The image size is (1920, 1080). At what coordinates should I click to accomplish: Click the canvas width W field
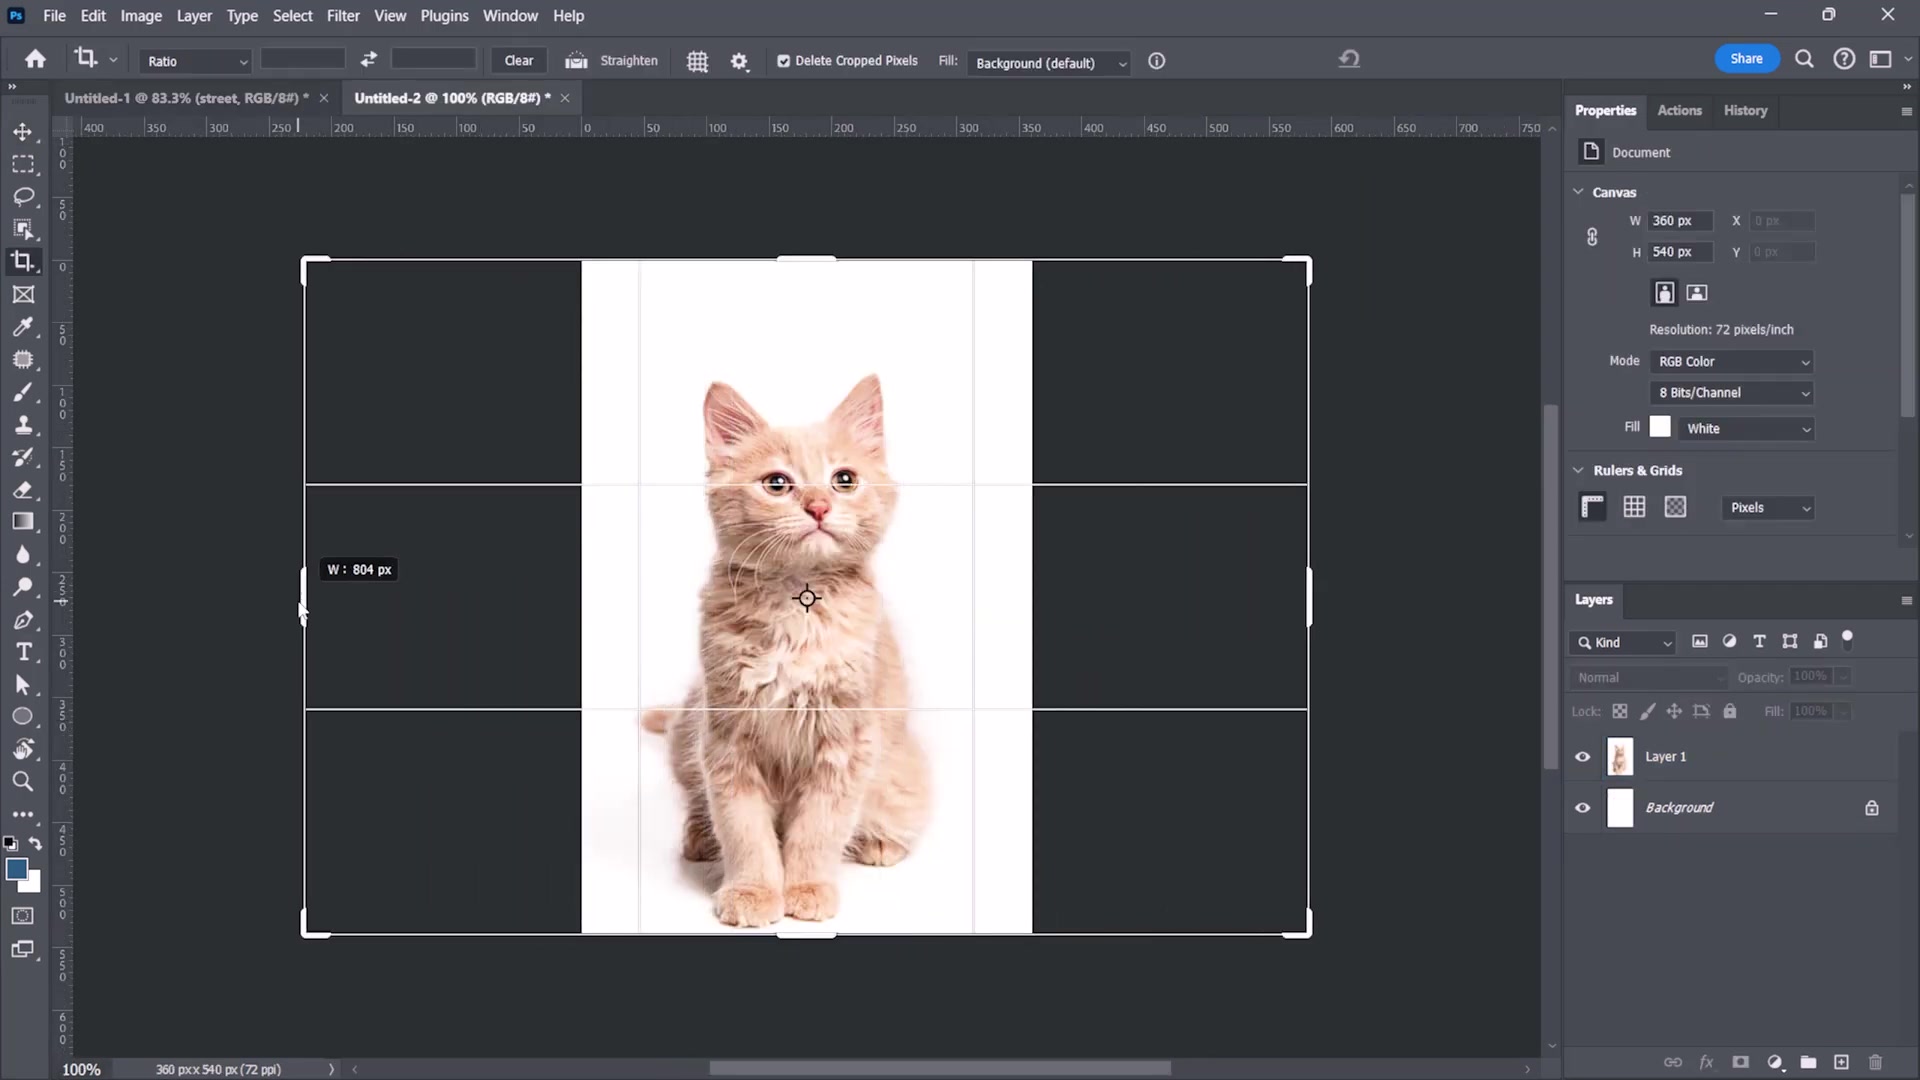[x=1680, y=221]
